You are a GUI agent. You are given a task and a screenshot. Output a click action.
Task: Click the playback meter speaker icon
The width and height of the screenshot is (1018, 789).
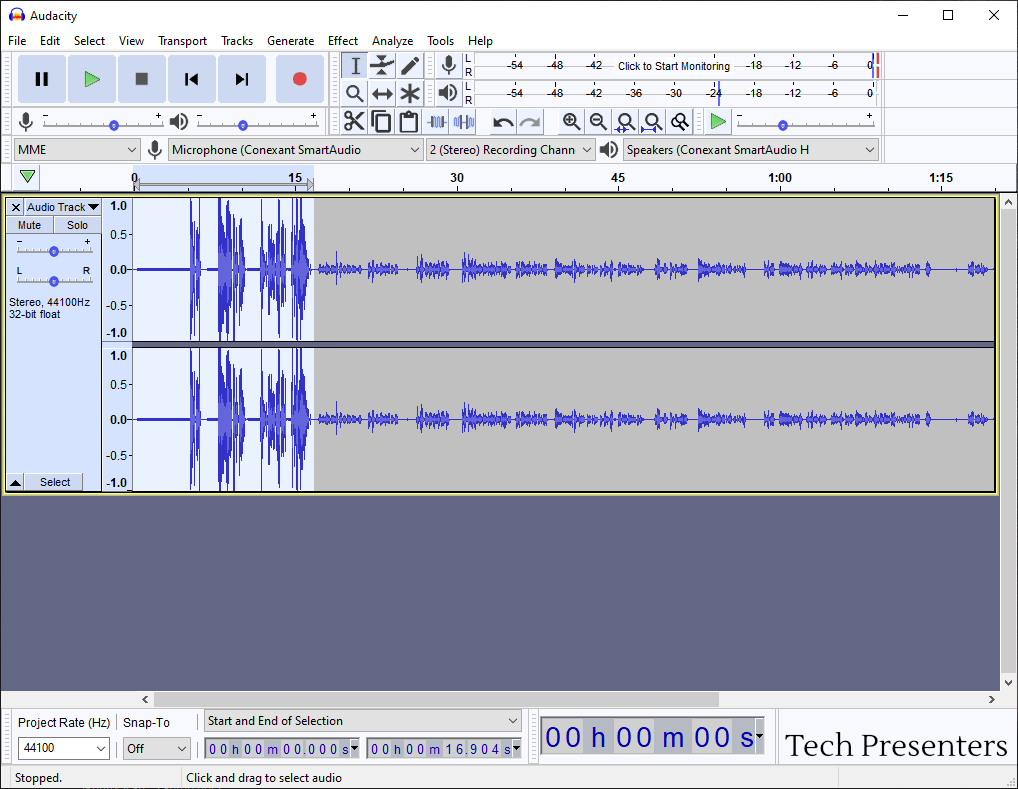pyautogui.click(x=448, y=94)
